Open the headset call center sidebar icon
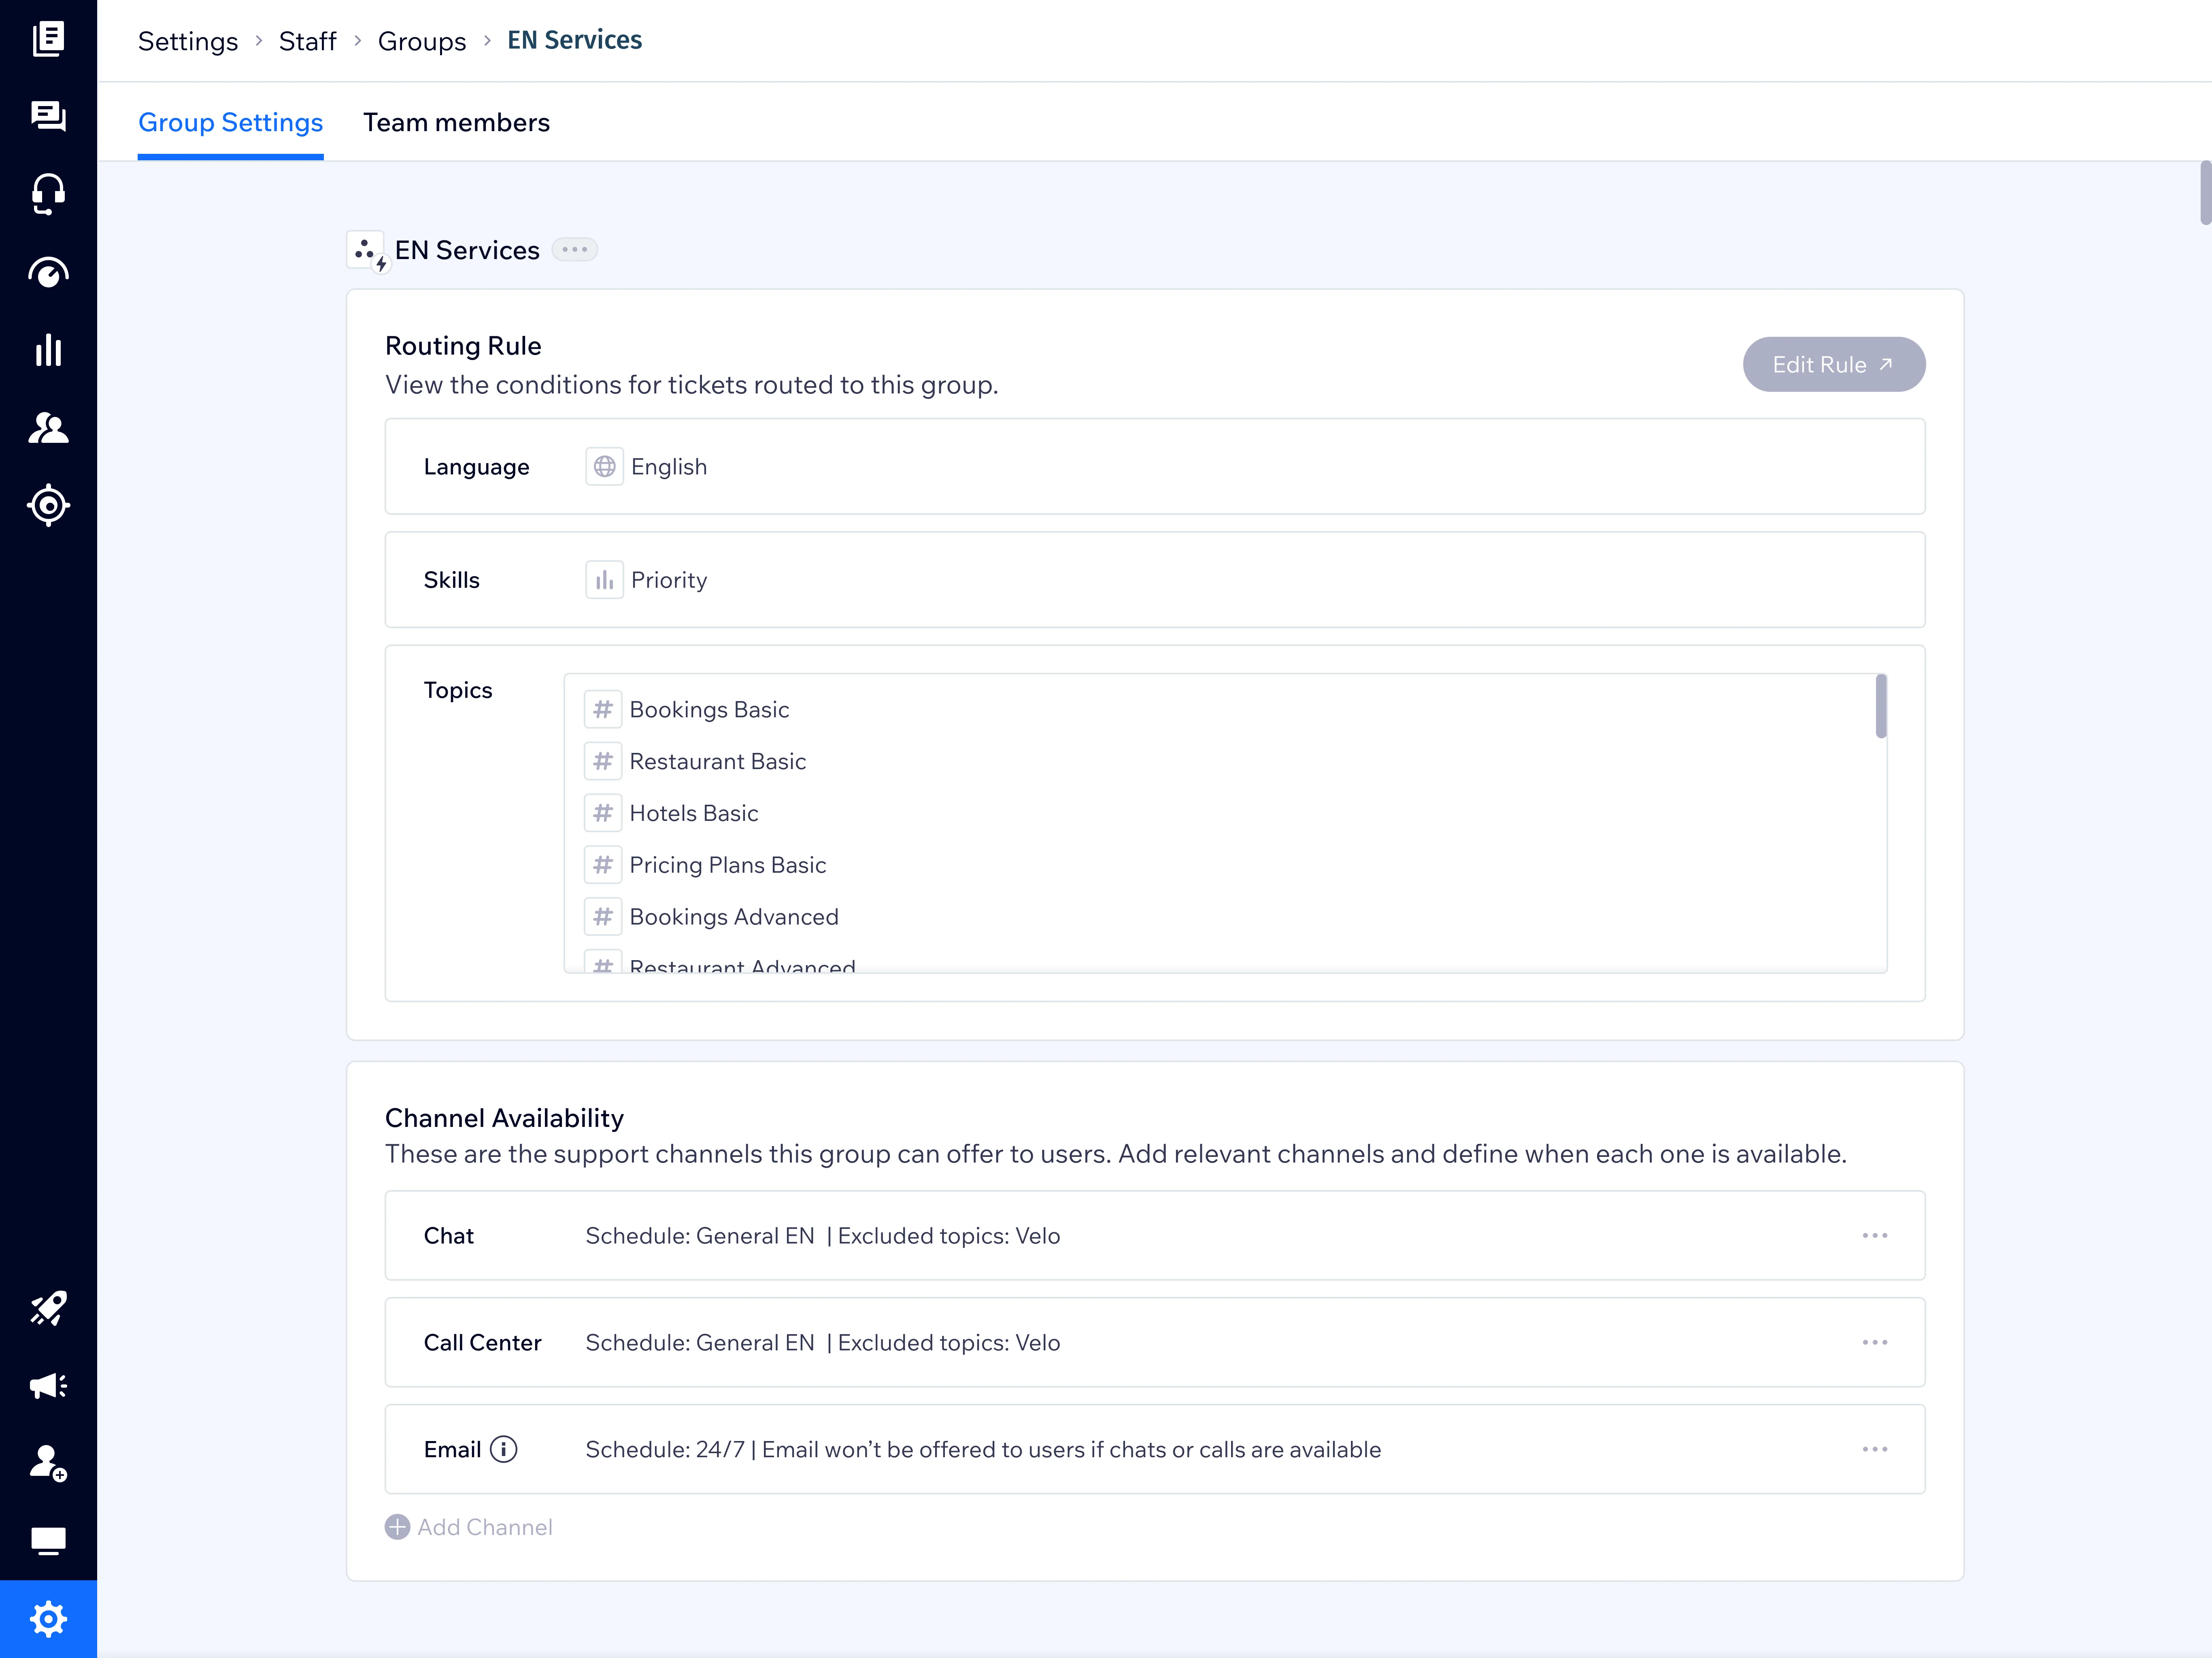The image size is (2212, 1658). [48, 194]
